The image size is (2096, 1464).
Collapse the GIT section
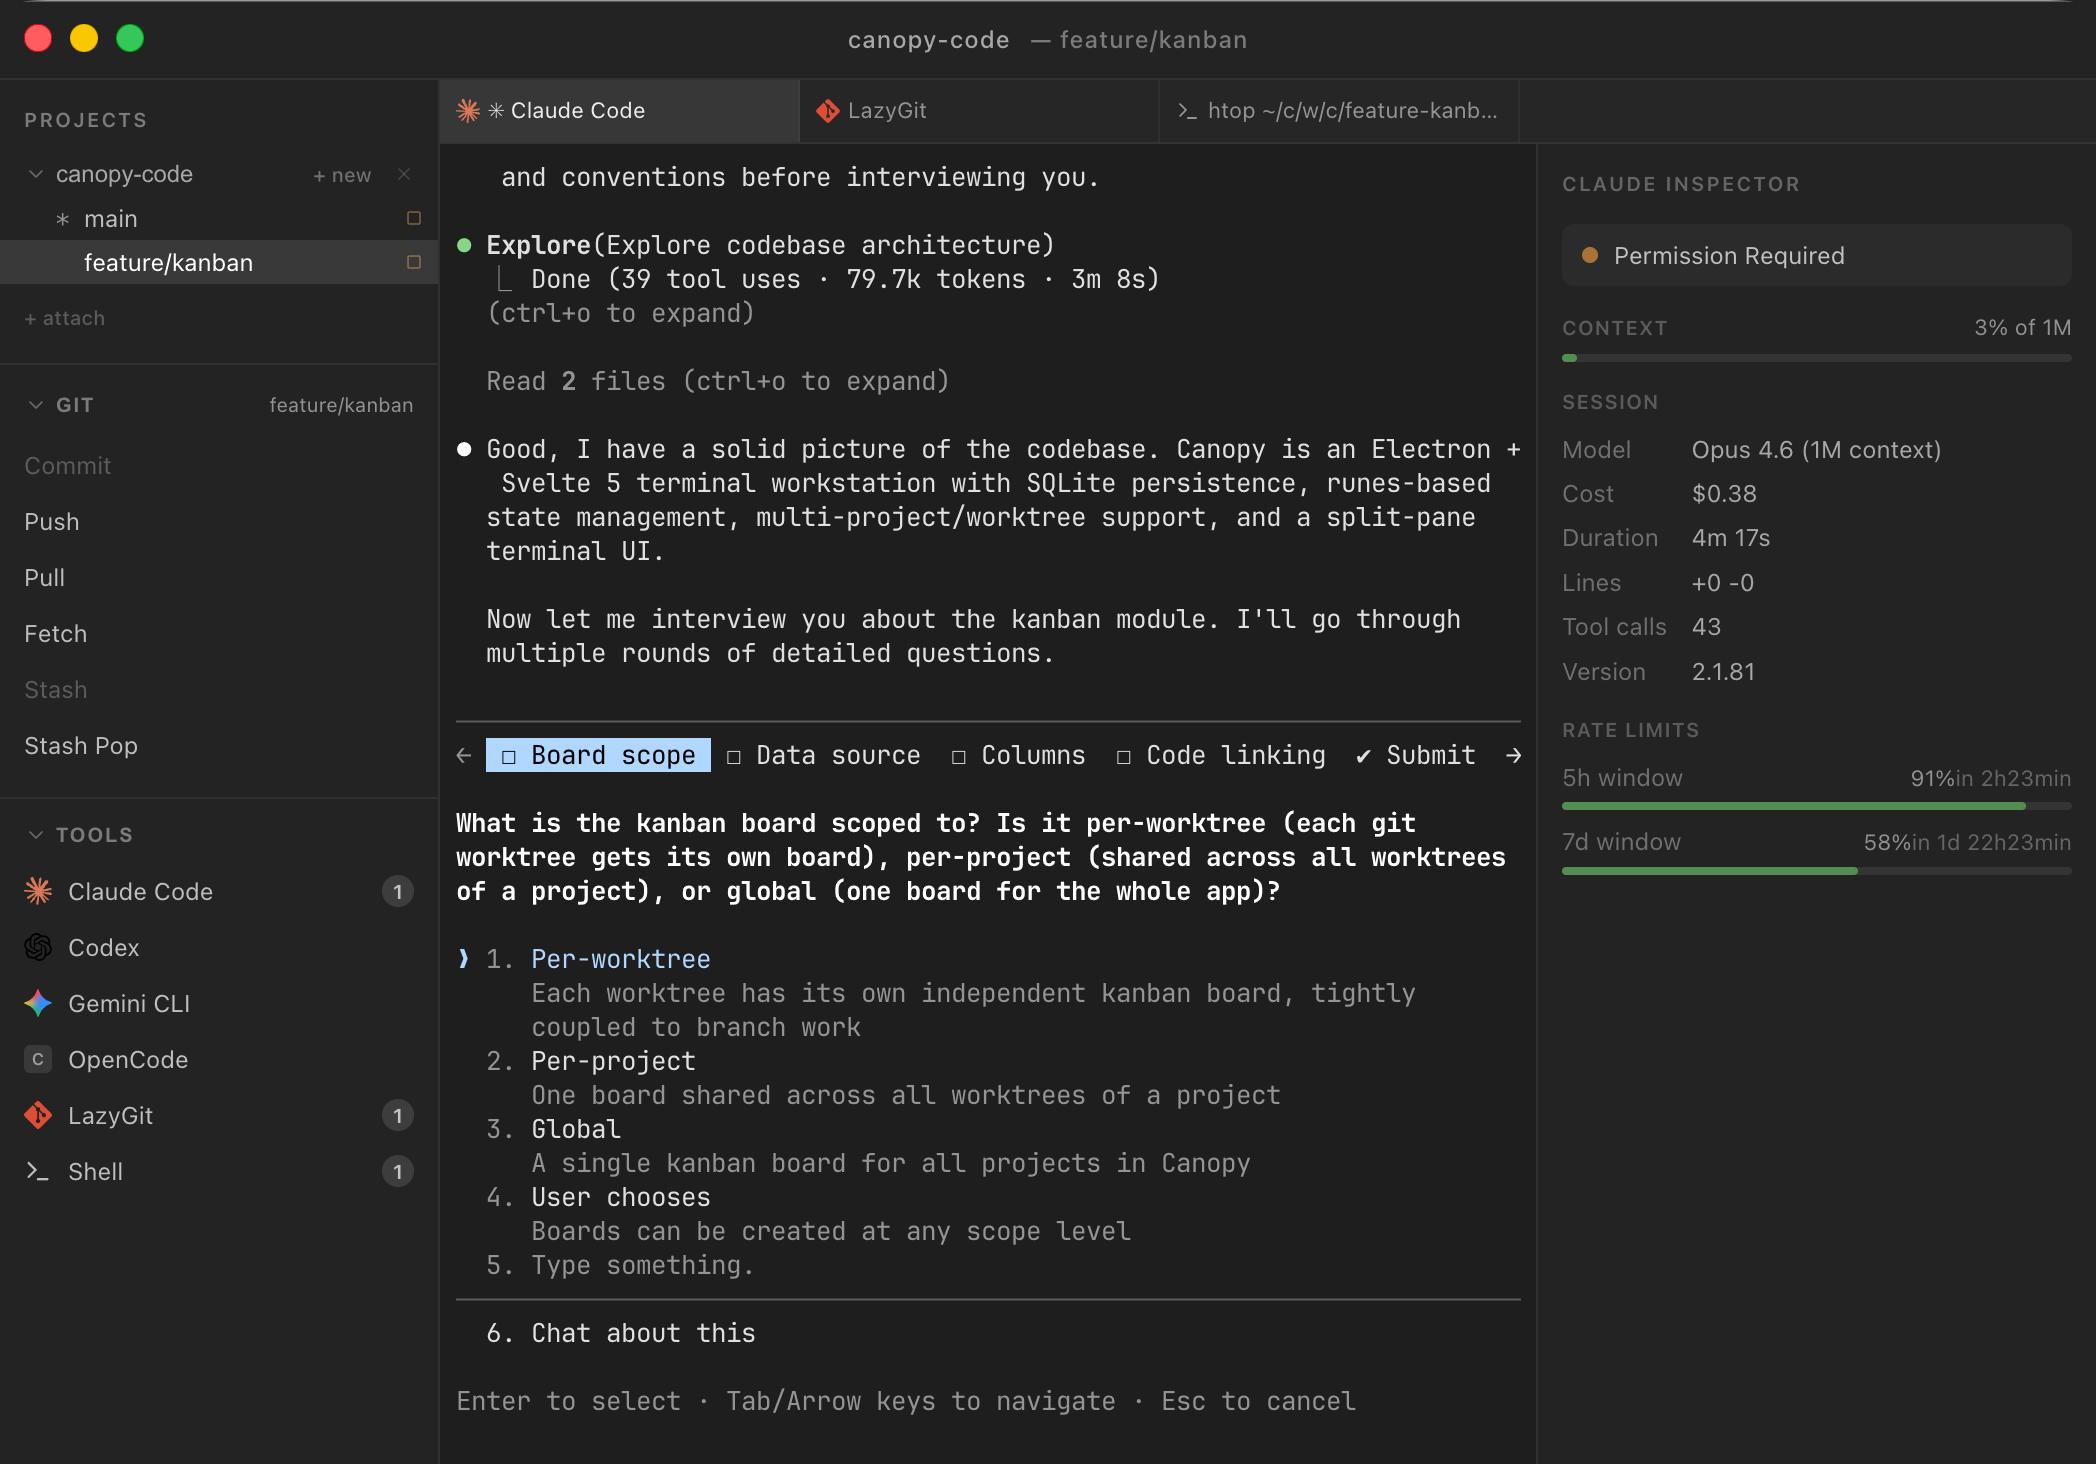point(35,404)
